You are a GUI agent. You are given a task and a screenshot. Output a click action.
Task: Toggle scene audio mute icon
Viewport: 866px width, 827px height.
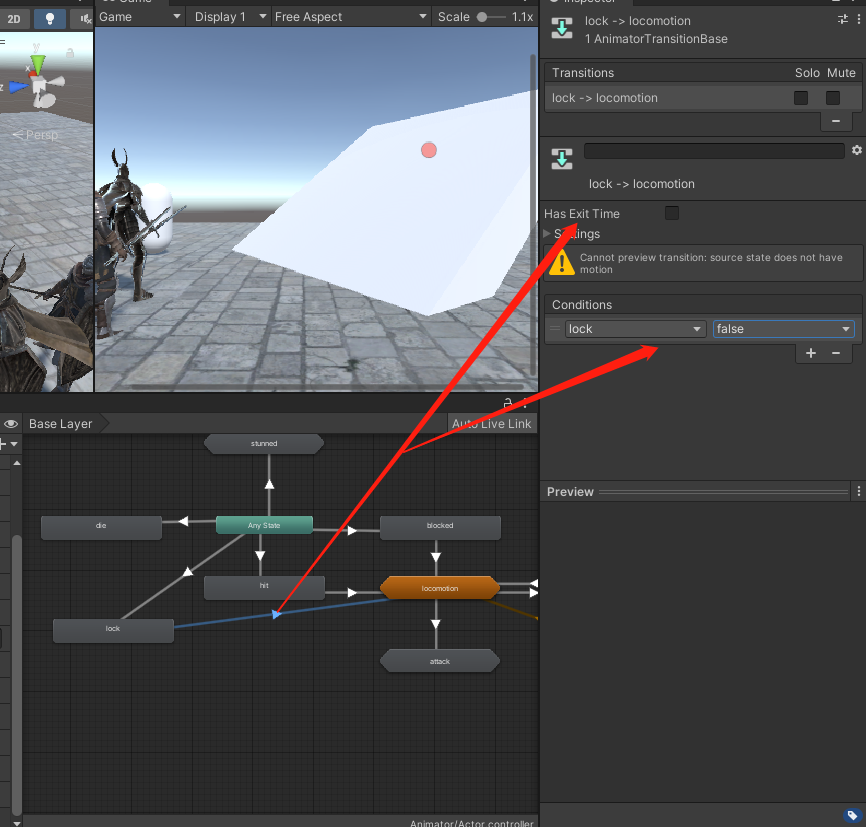(x=85, y=19)
